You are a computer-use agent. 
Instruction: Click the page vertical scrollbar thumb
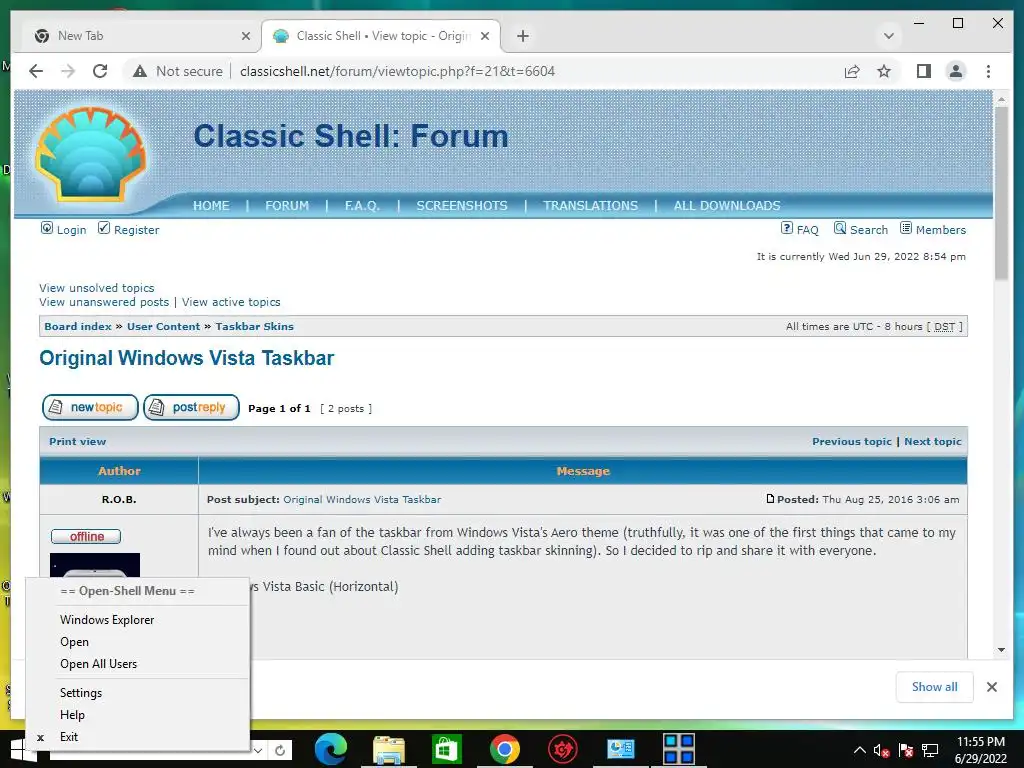point(1001,193)
